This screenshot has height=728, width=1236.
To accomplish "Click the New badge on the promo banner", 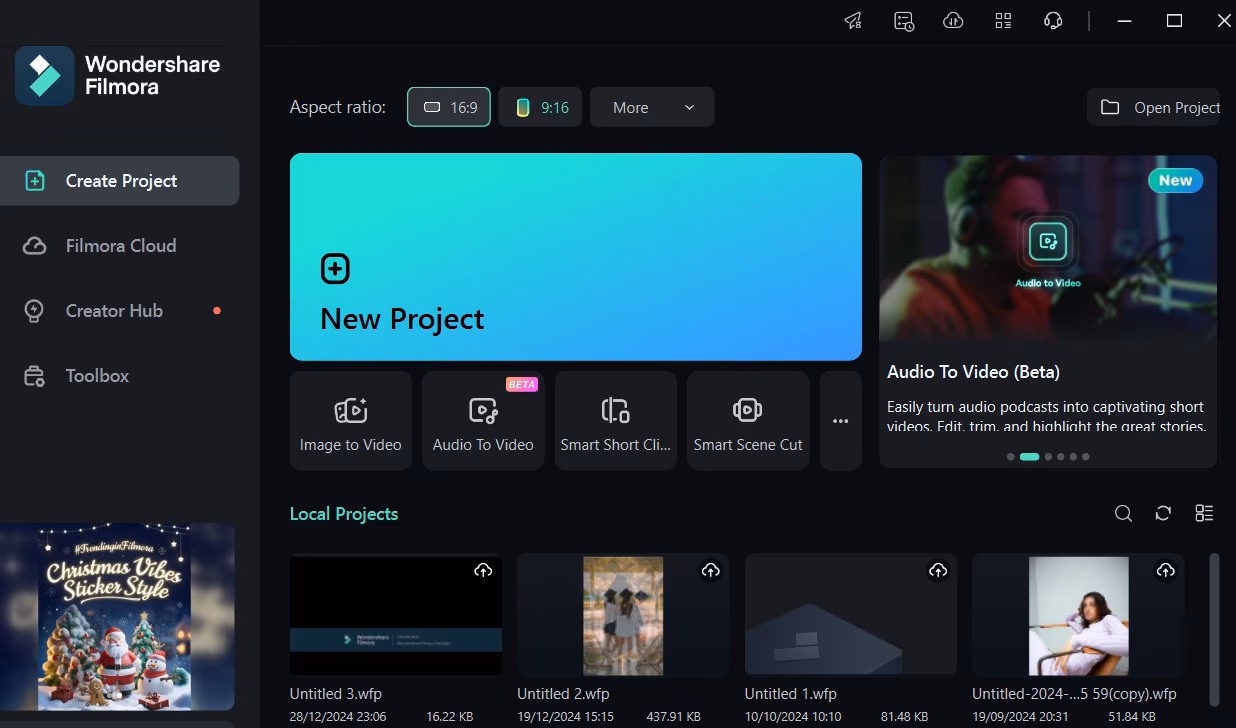I will (1176, 181).
